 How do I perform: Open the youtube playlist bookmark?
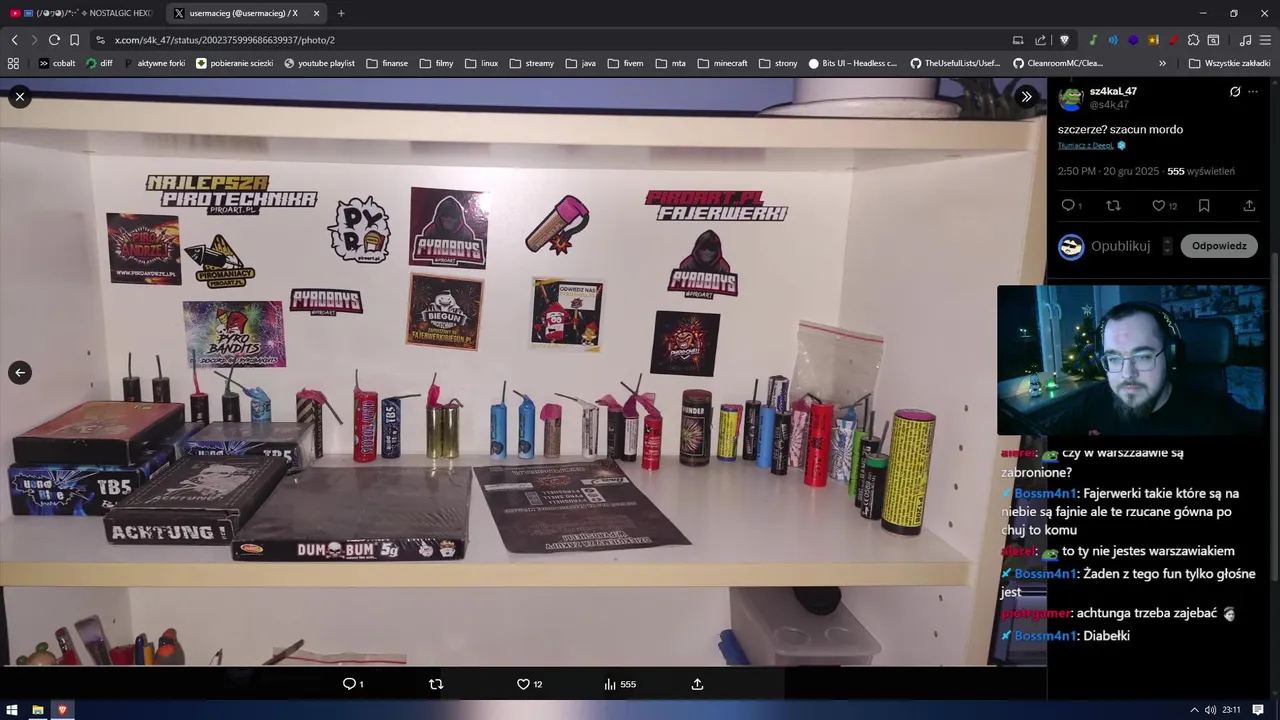pos(319,63)
